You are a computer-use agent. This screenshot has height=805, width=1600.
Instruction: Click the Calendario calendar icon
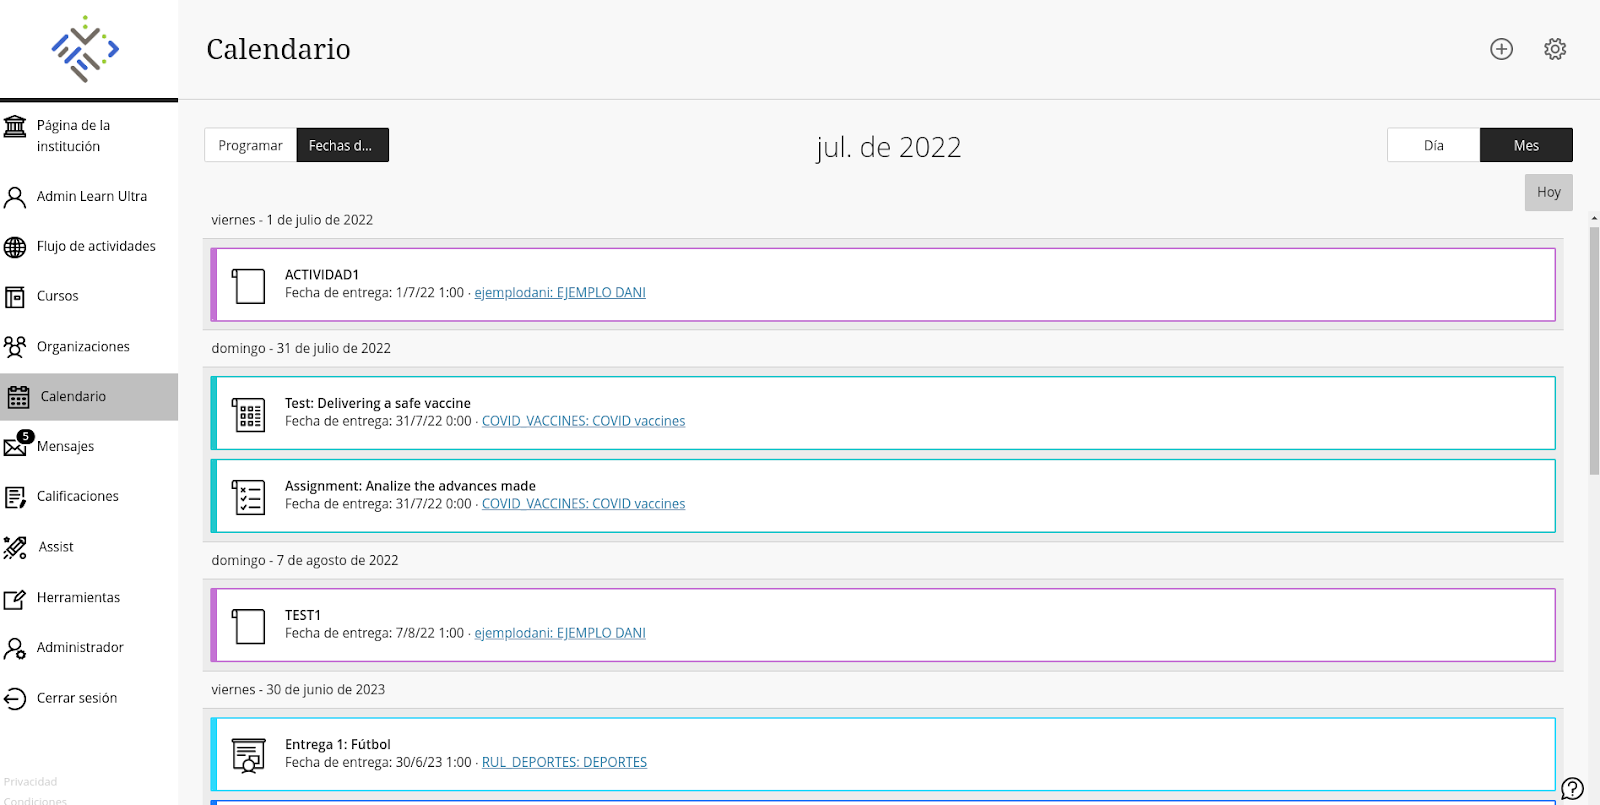click(18, 397)
